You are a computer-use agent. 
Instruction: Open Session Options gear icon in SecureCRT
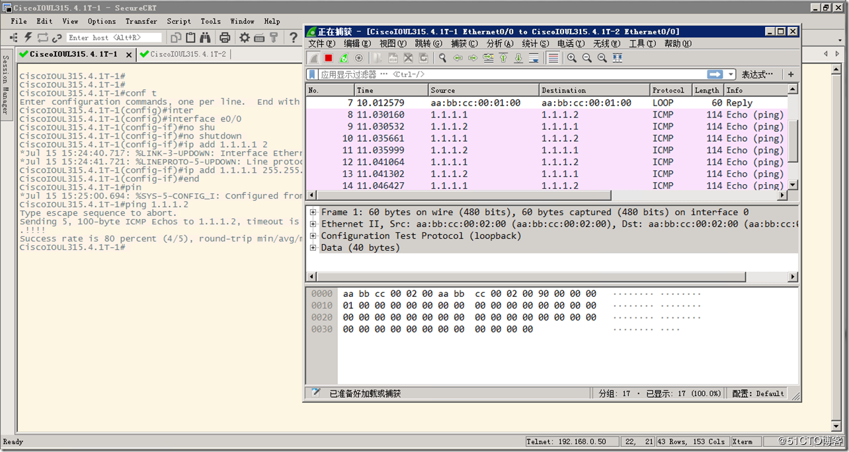[245, 37]
